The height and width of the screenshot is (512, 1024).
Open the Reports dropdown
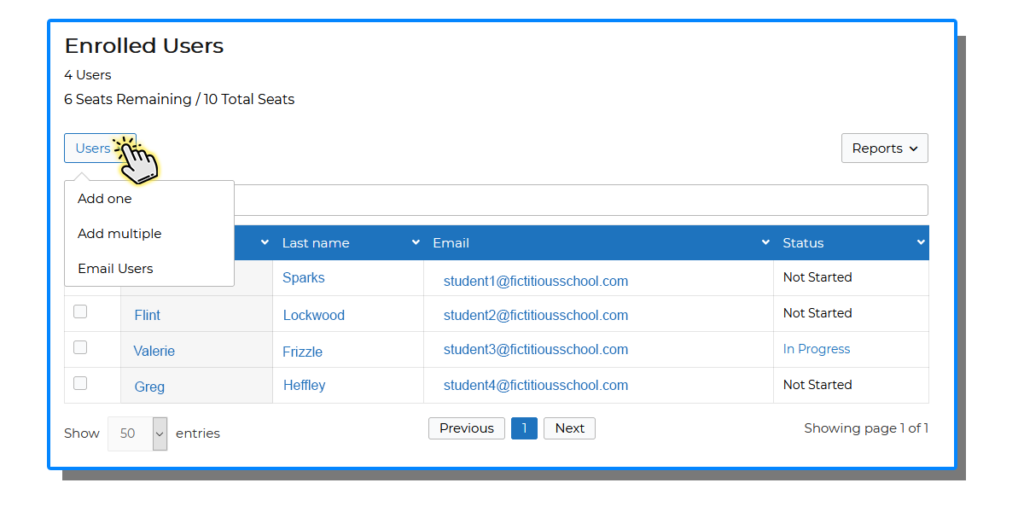point(884,148)
